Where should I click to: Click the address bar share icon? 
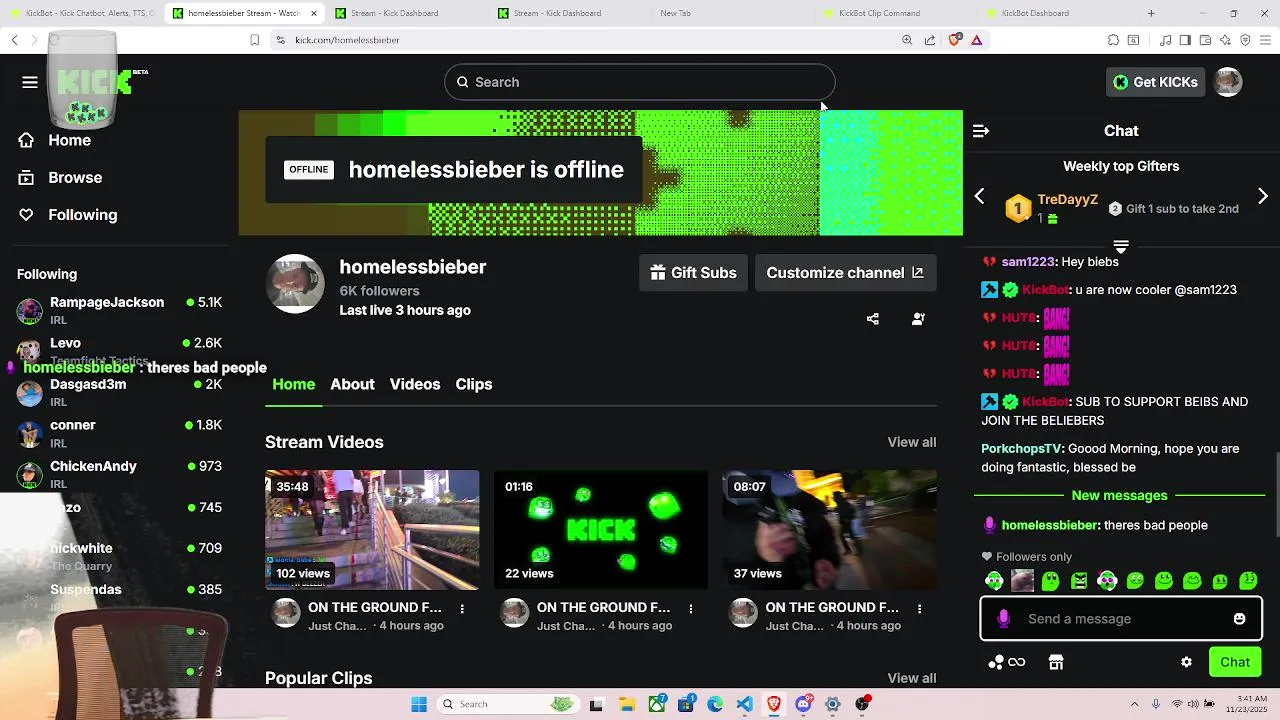tap(930, 40)
